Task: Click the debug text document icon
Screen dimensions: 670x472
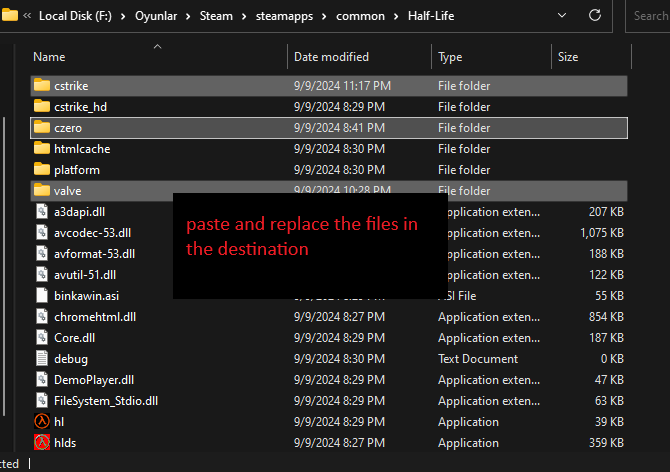Action: [42, 359]
